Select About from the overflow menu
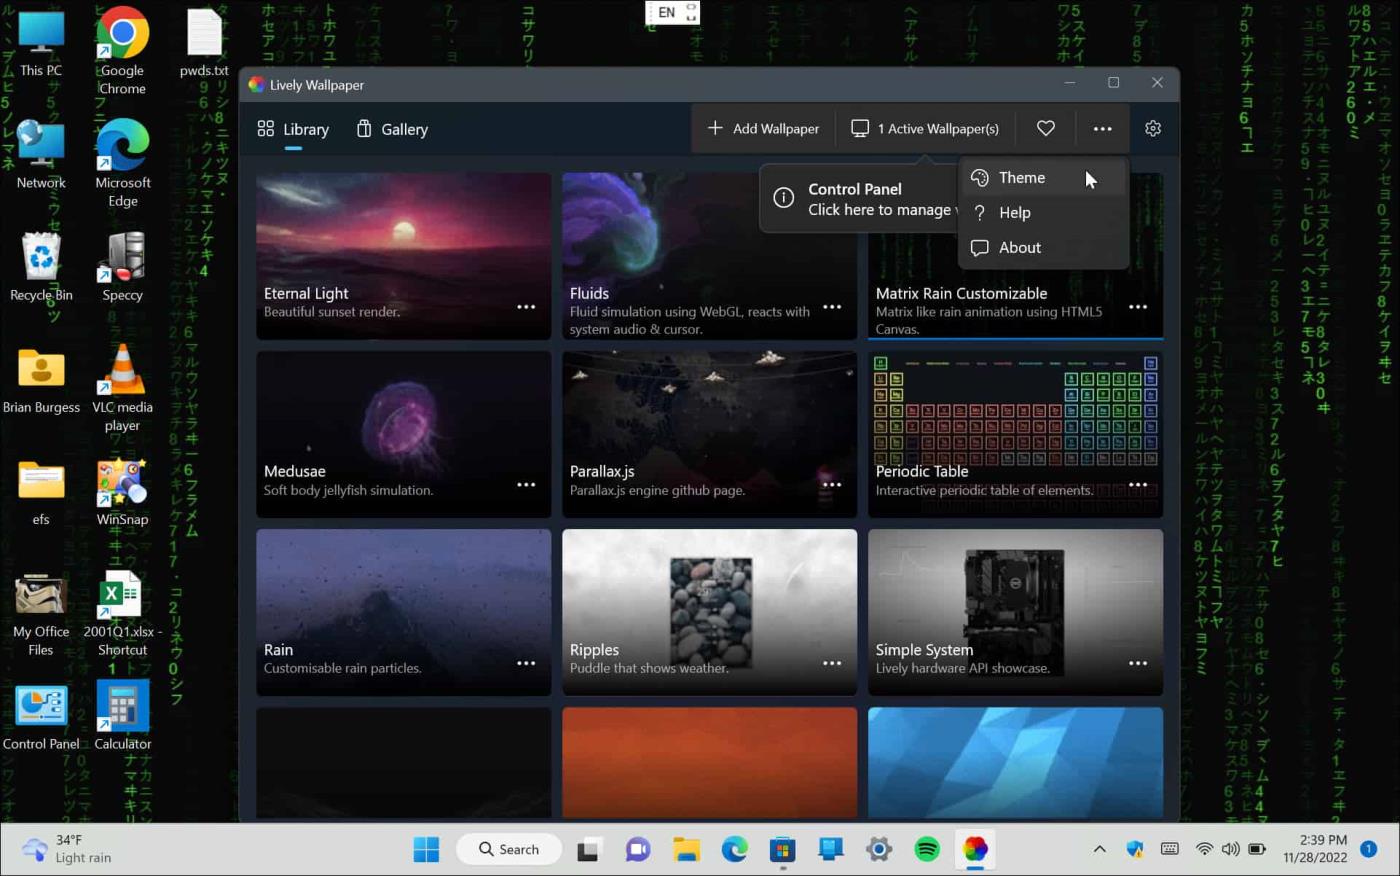Viewport: 1400px width, 876px height. click(x=1043, y=248)
